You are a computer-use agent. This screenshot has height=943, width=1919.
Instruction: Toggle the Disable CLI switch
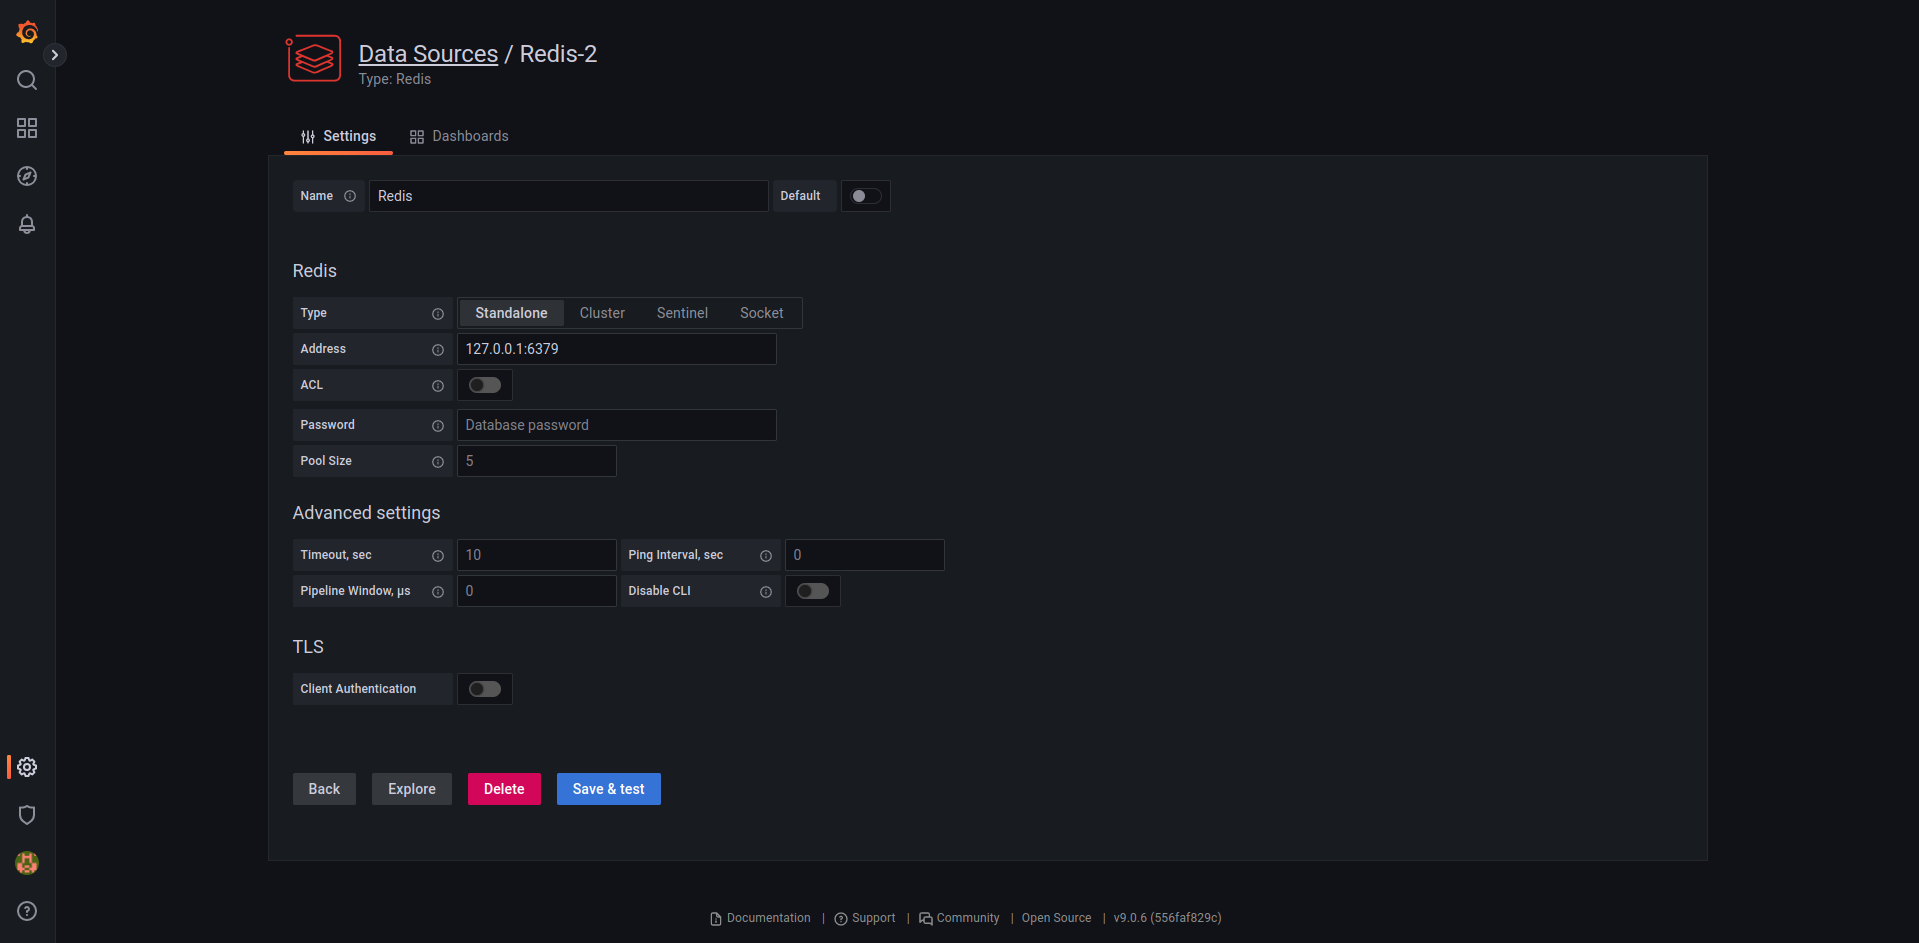(x=813, y=591)
